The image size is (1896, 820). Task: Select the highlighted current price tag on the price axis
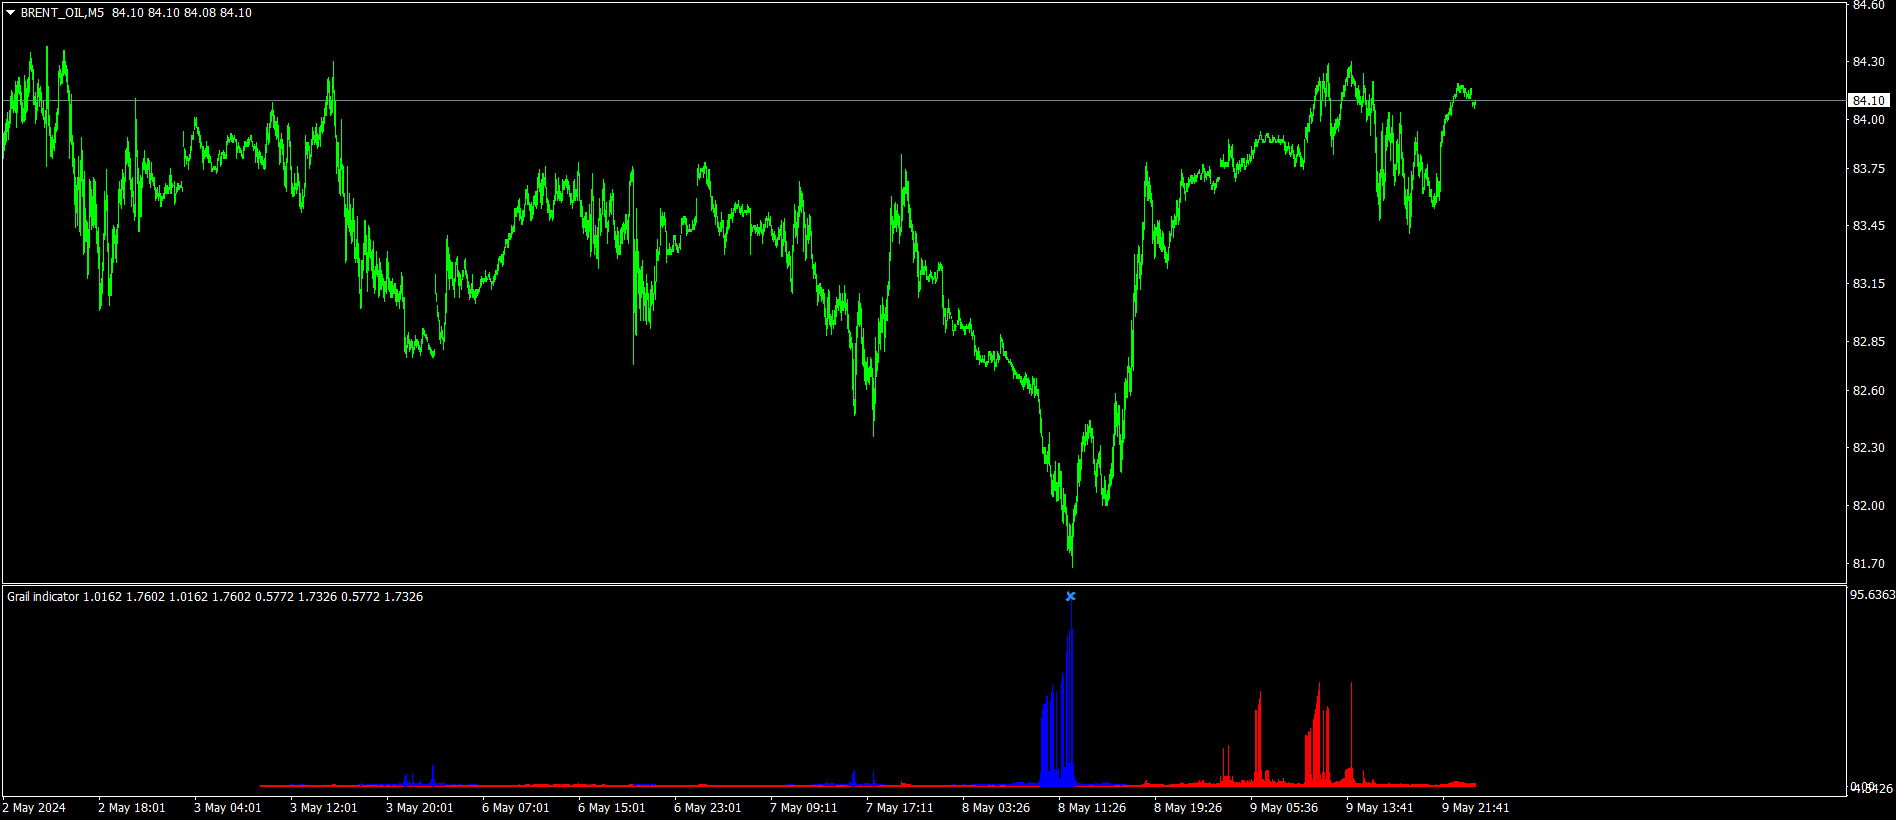coord(1868,100)
